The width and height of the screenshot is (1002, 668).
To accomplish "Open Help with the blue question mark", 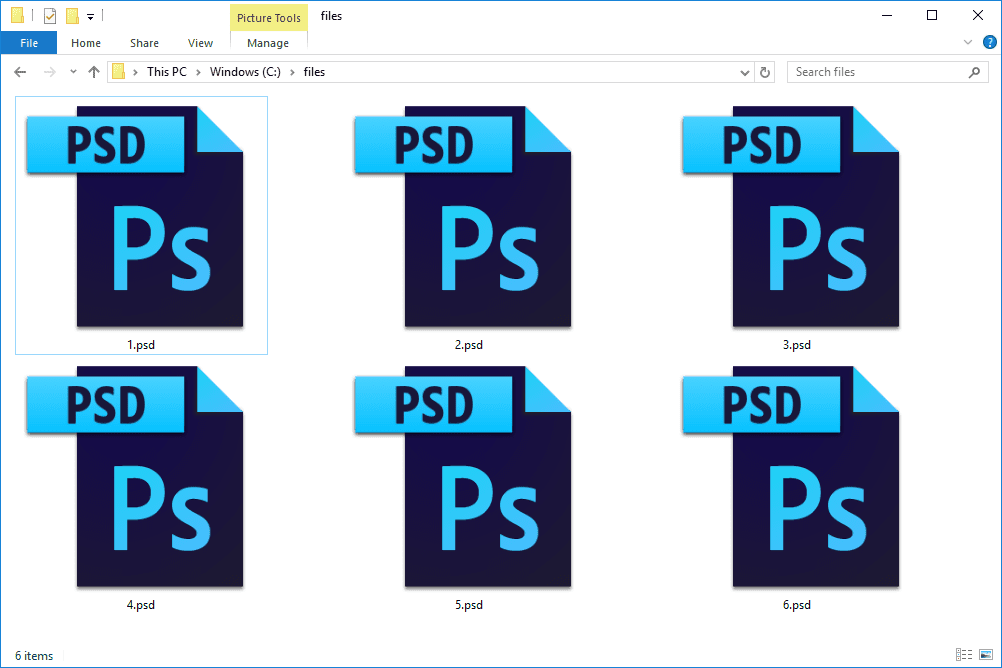I will coord(989,42).
